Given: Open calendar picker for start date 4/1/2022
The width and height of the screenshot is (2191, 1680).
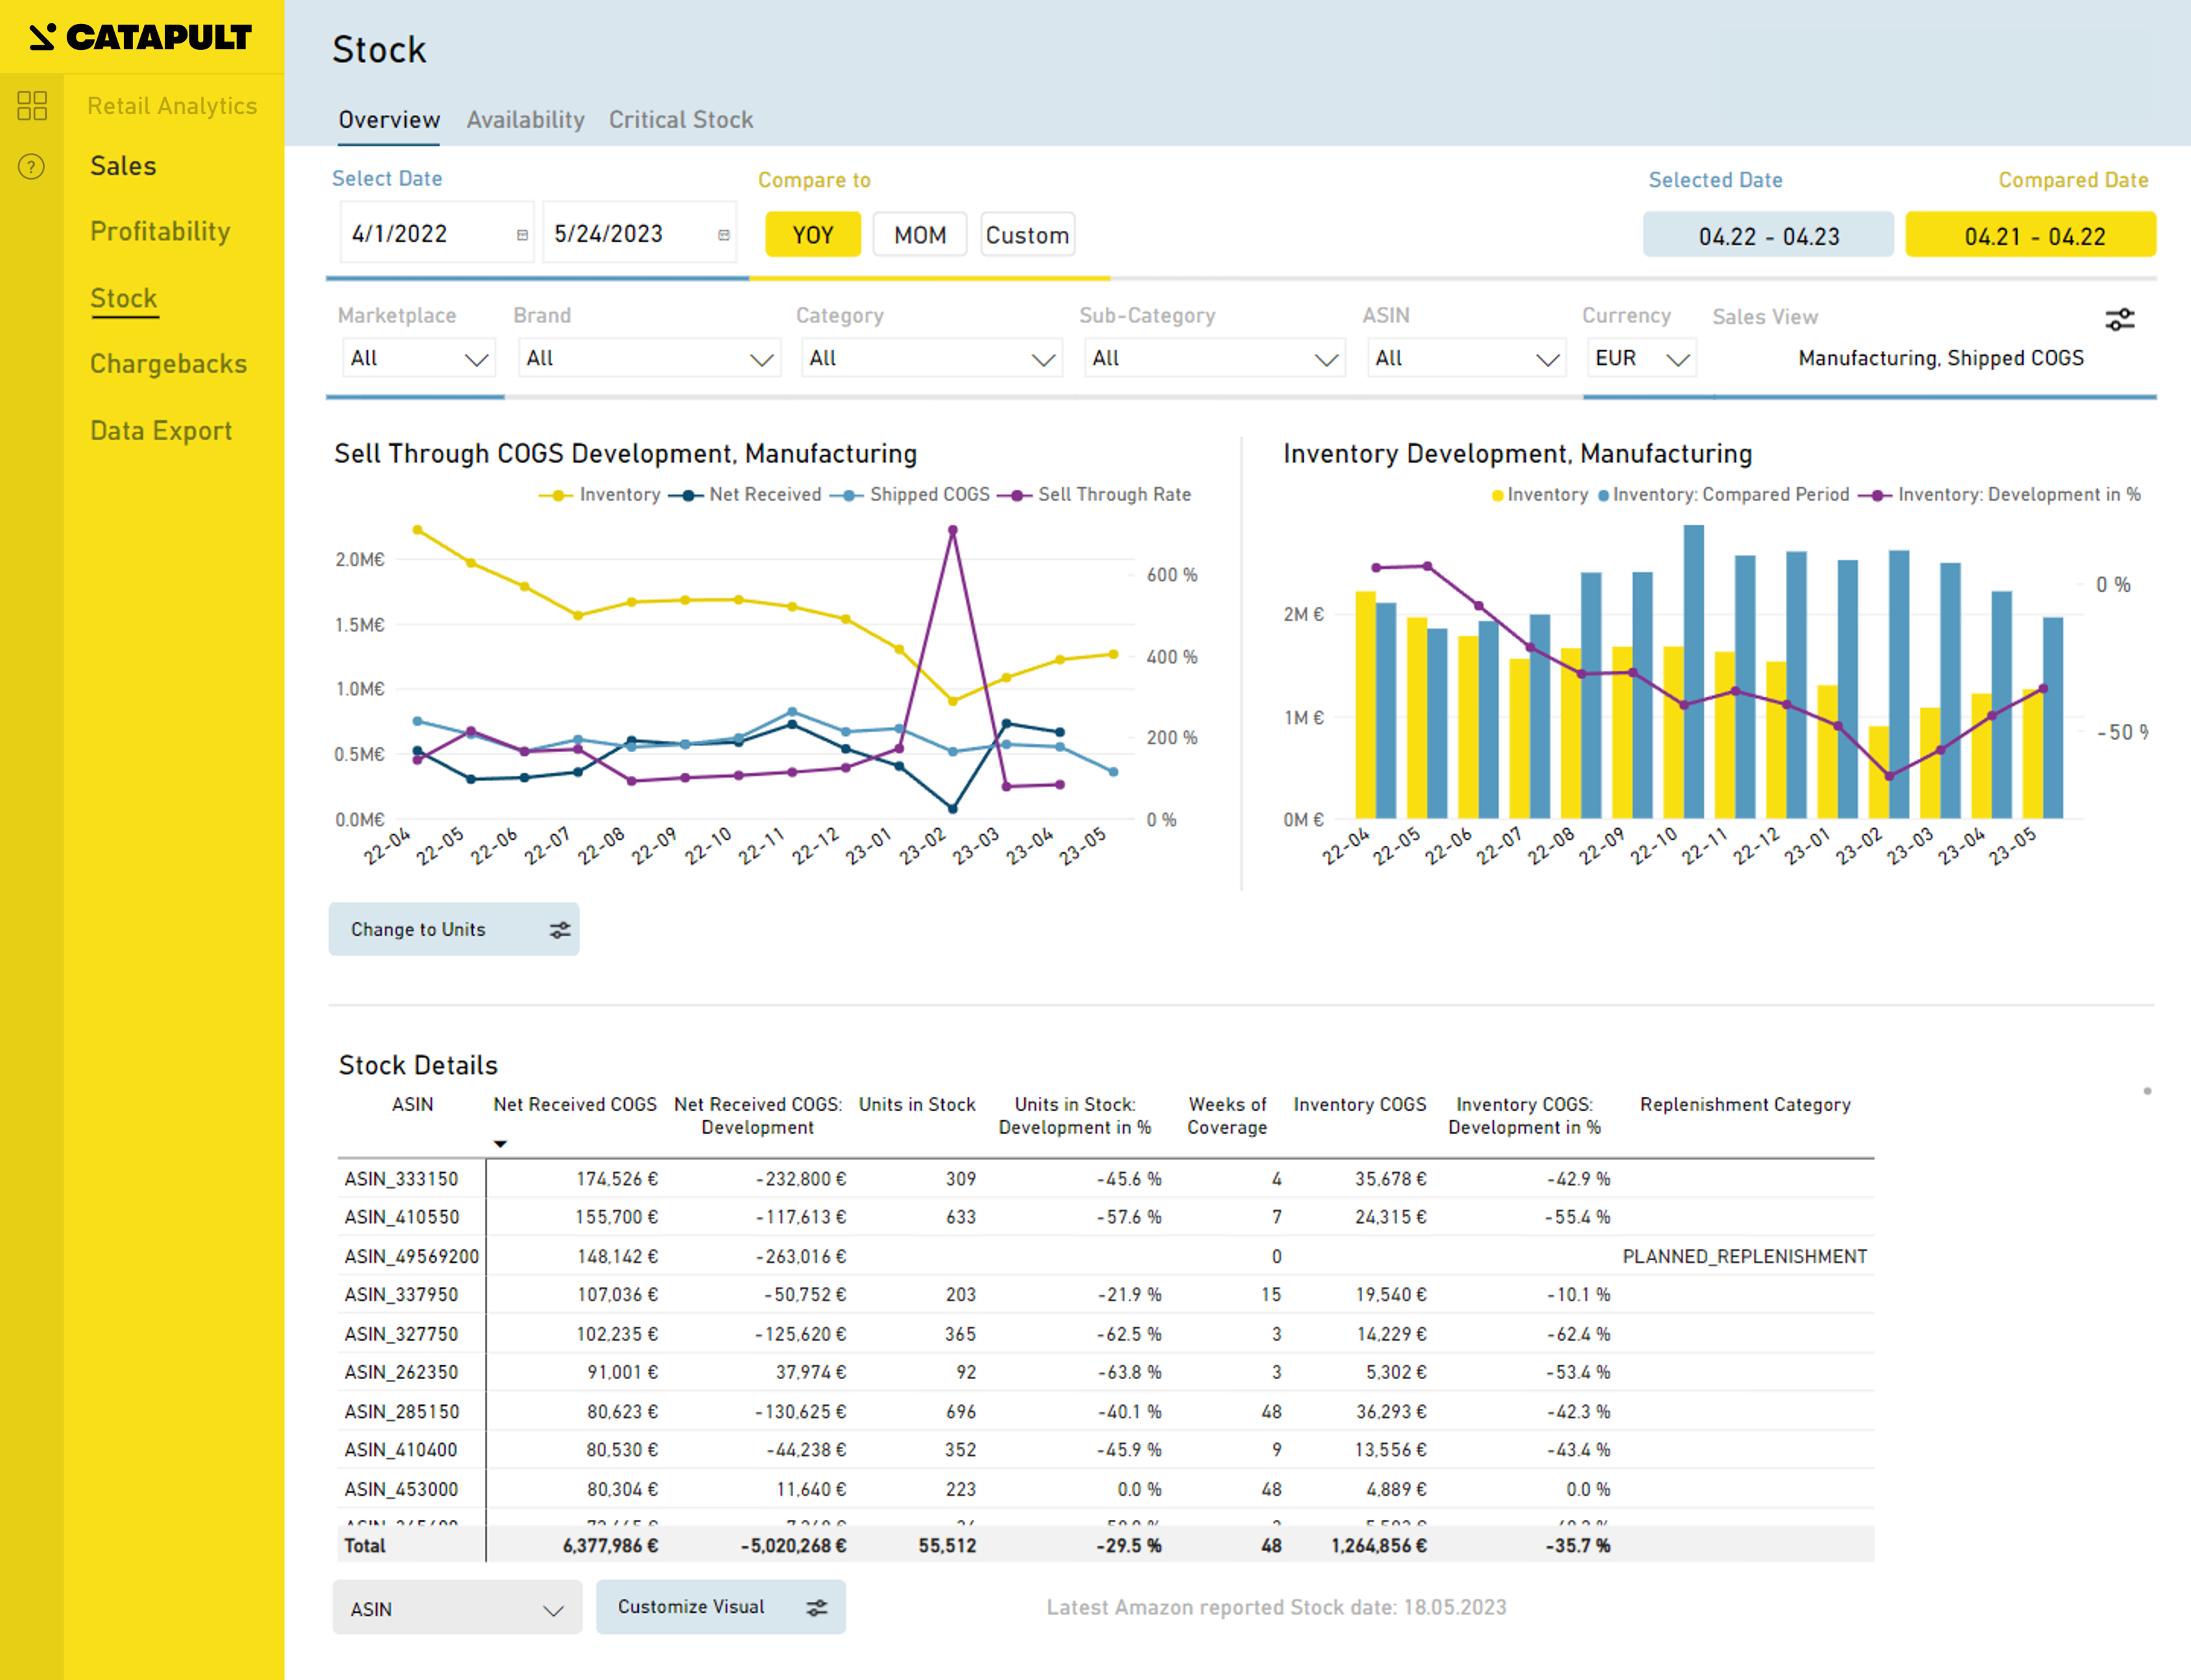Looking at the screenshot, I should point(522,235).
